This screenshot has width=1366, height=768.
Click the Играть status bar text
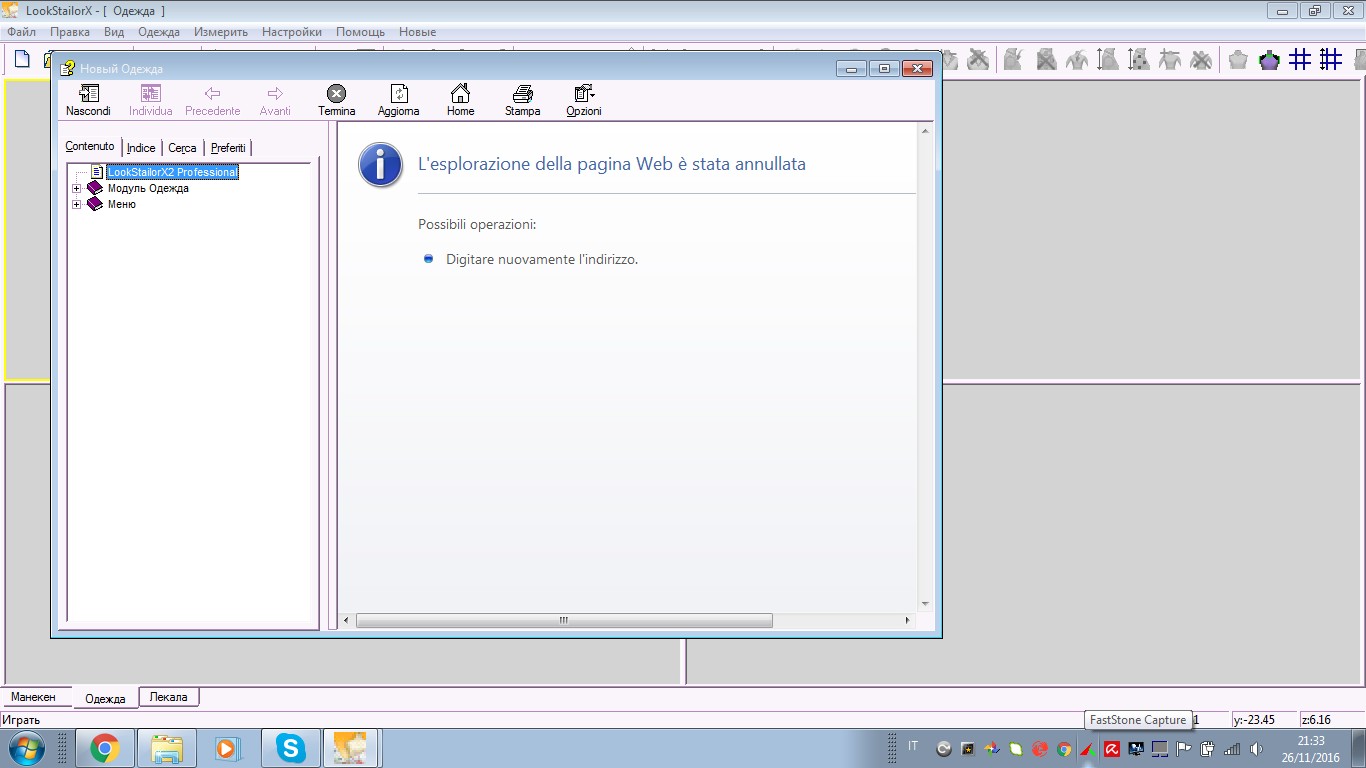[x=21, y=720]
